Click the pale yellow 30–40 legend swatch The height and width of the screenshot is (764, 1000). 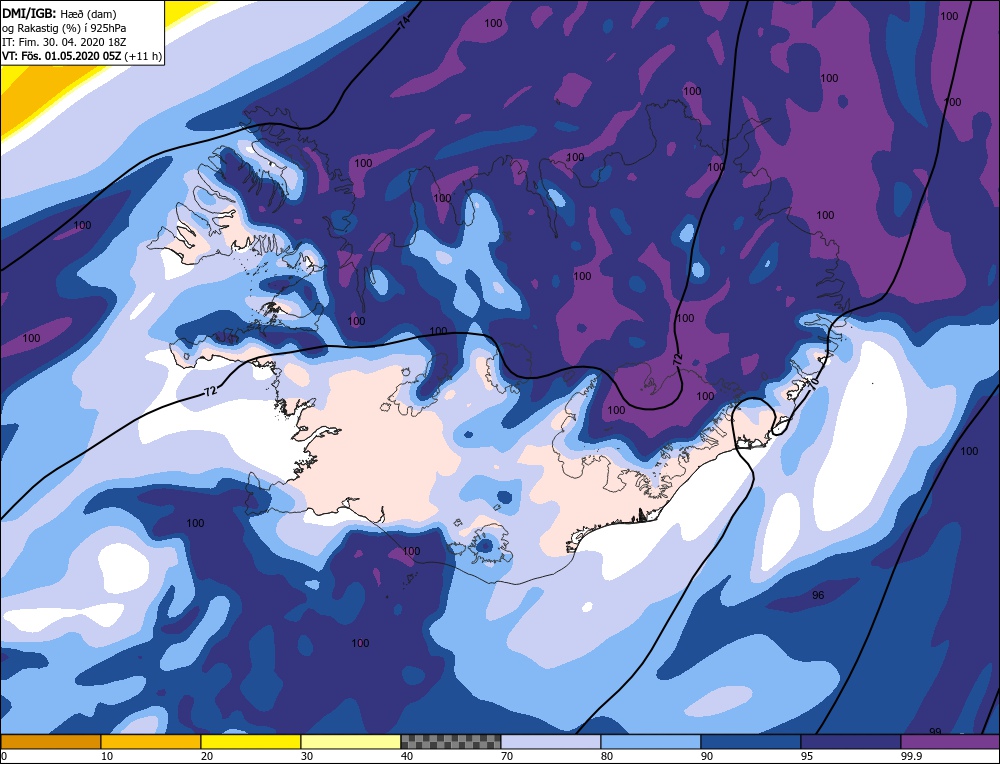coord(351,741)
